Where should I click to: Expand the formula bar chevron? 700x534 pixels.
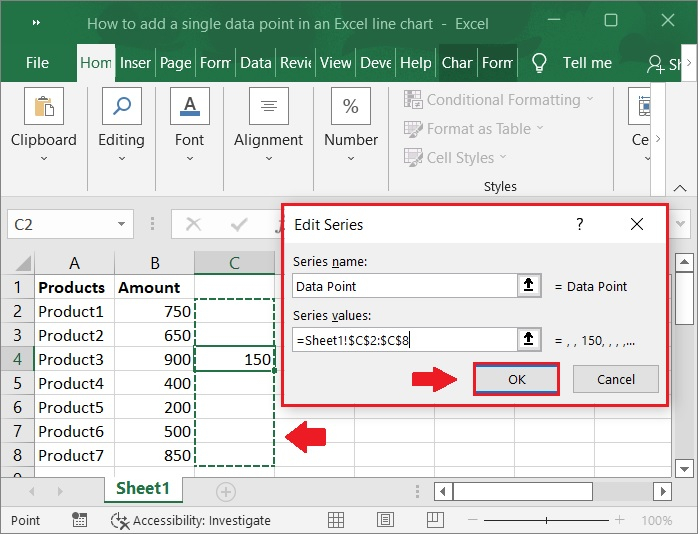[680, 224]
